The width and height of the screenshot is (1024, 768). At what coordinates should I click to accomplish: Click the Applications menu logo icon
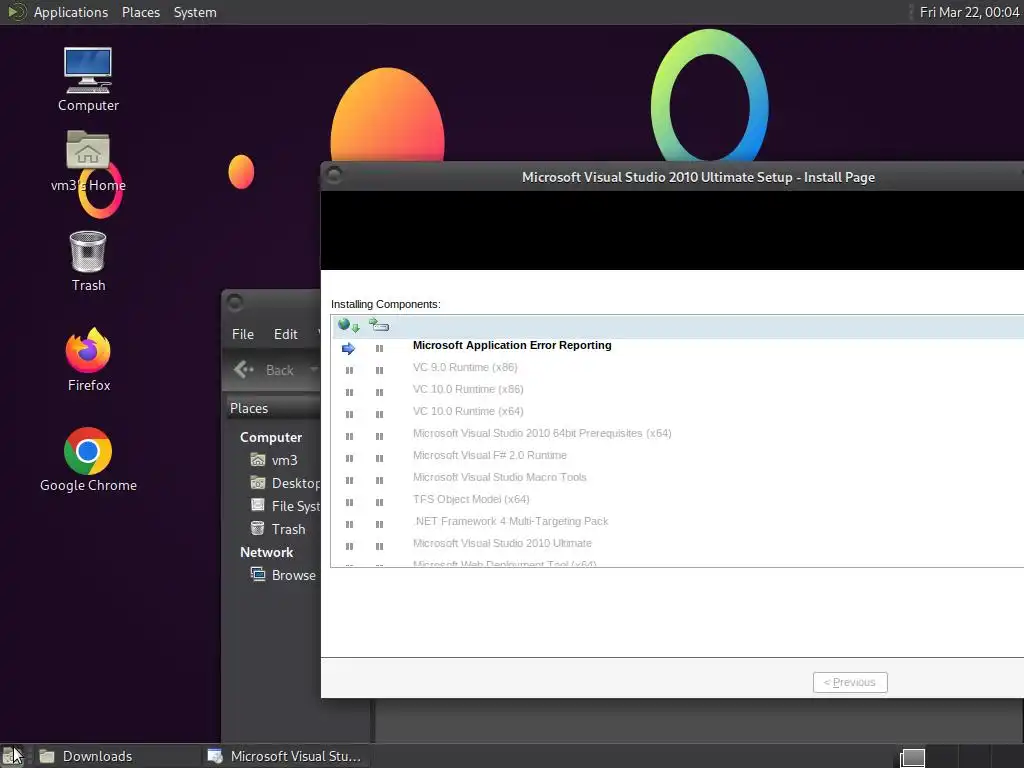pyautogui.click(x=17, y=12)
